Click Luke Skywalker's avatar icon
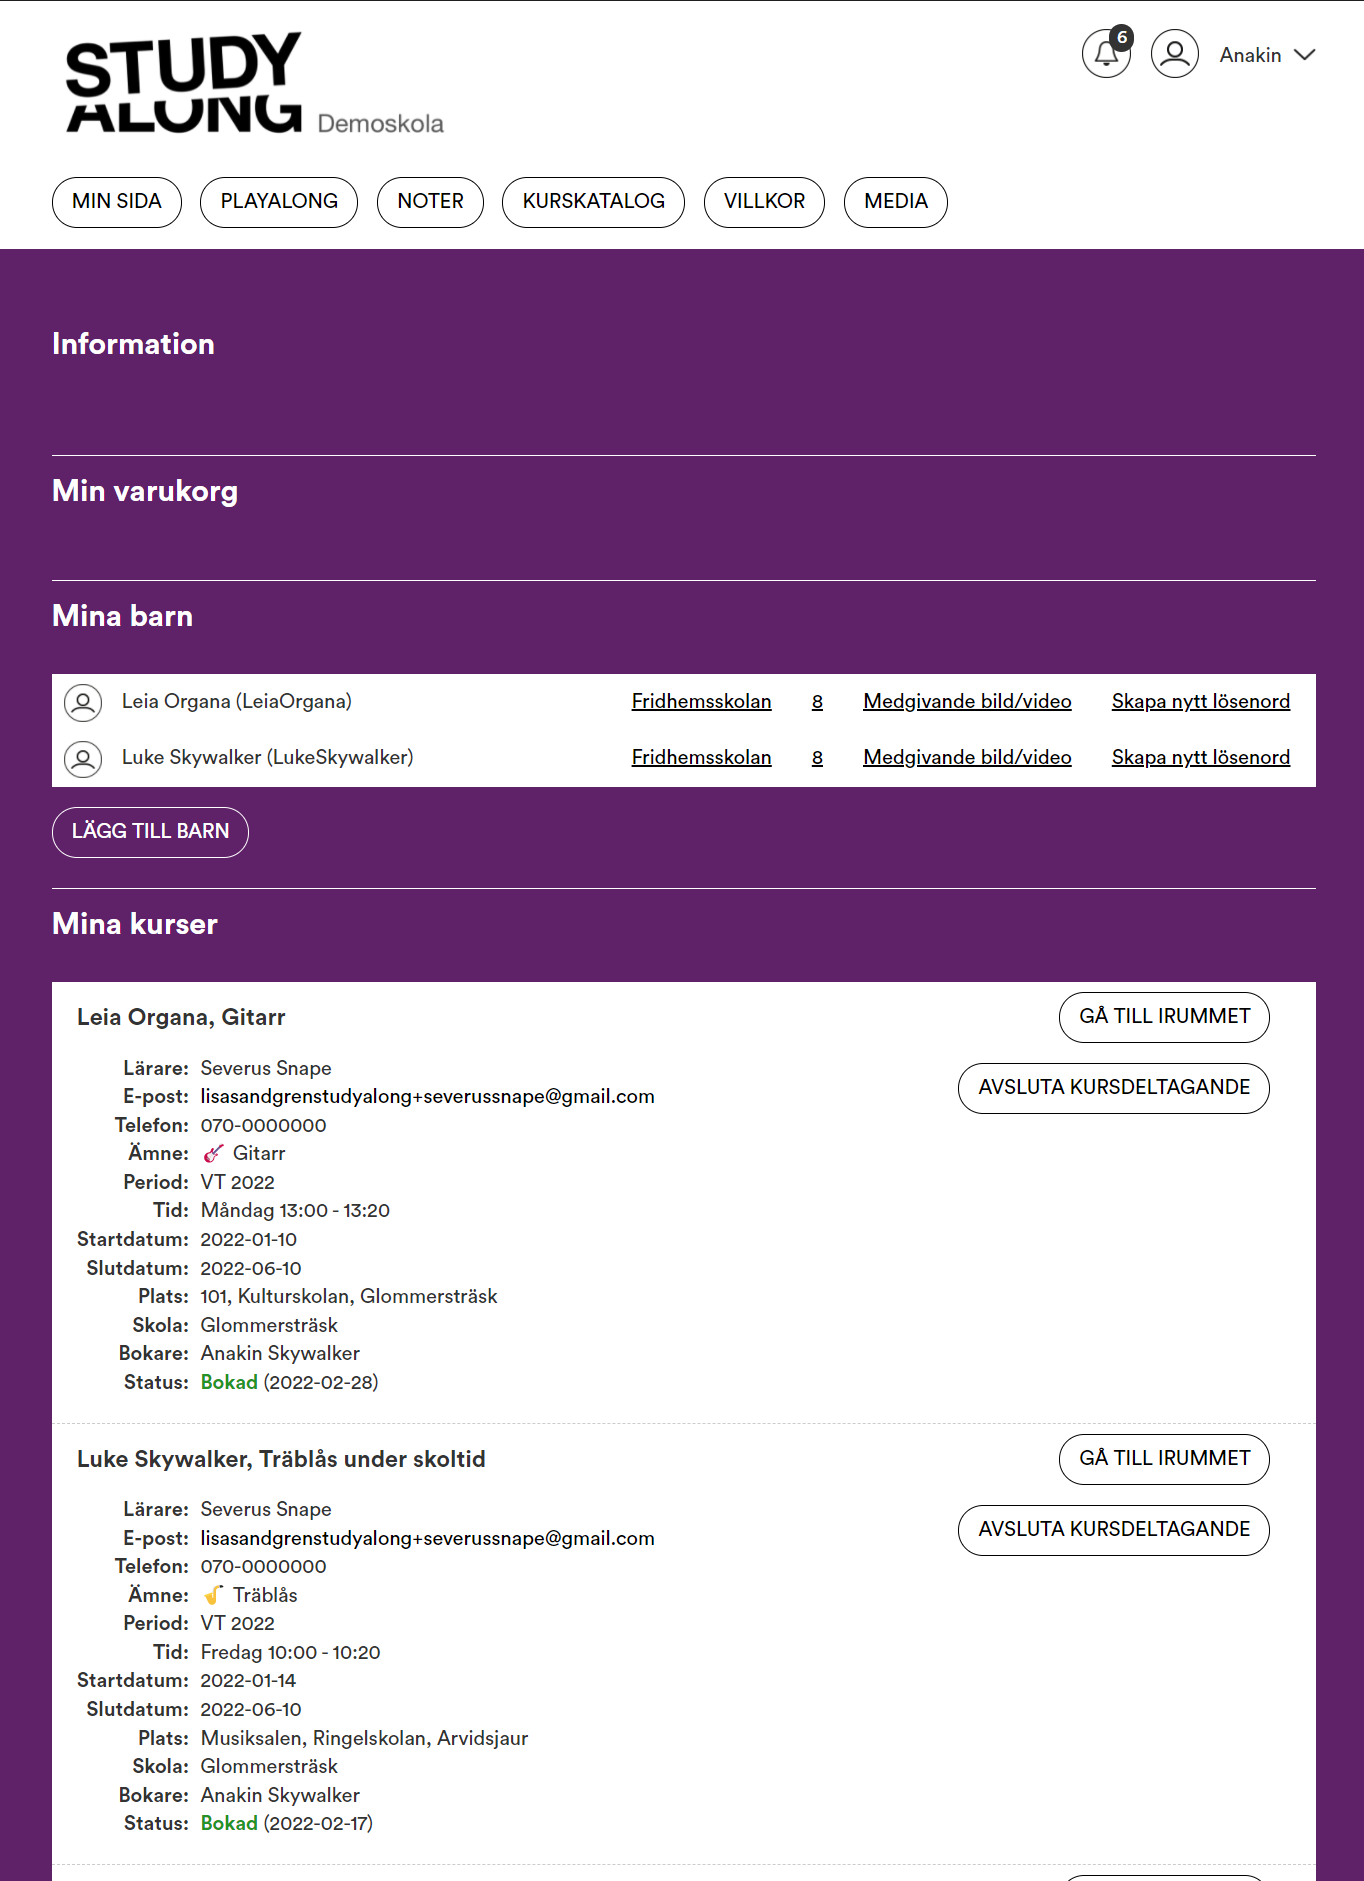Screen dimensions: 1364x1881 83,759
